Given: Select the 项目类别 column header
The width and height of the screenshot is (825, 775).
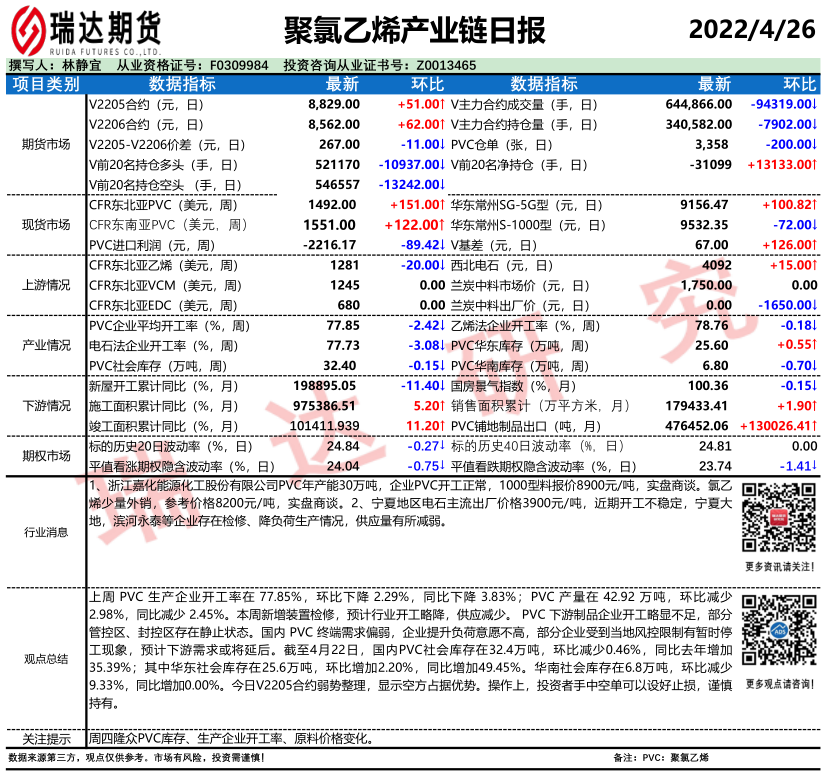Looking at the screenshot, I should [x=46, y=84].
